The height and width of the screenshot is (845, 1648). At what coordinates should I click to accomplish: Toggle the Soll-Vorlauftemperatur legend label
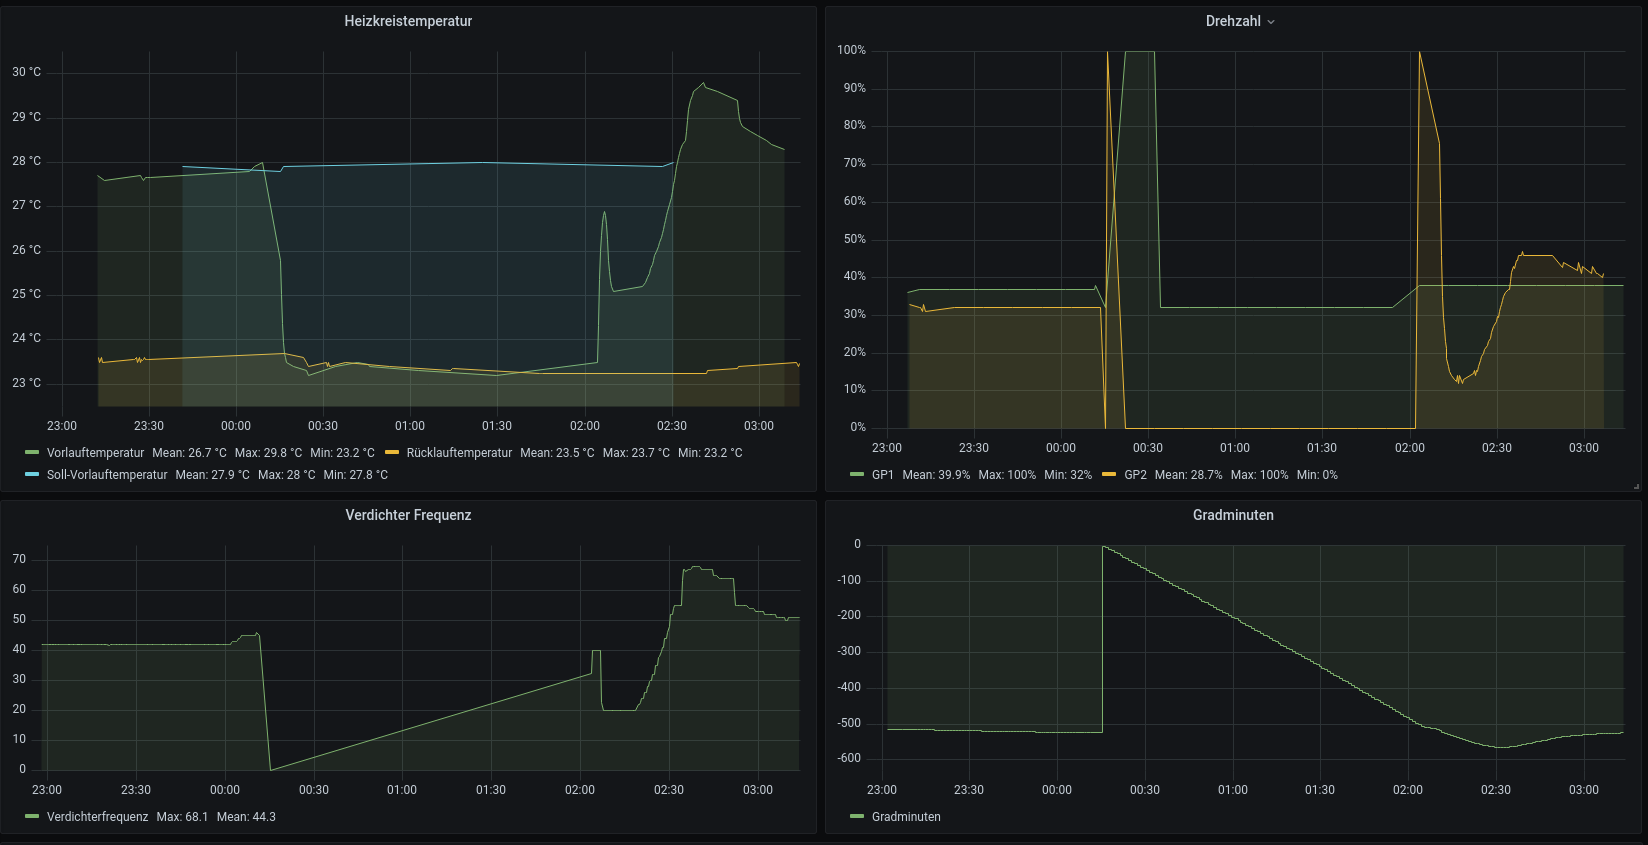point(107,475)
